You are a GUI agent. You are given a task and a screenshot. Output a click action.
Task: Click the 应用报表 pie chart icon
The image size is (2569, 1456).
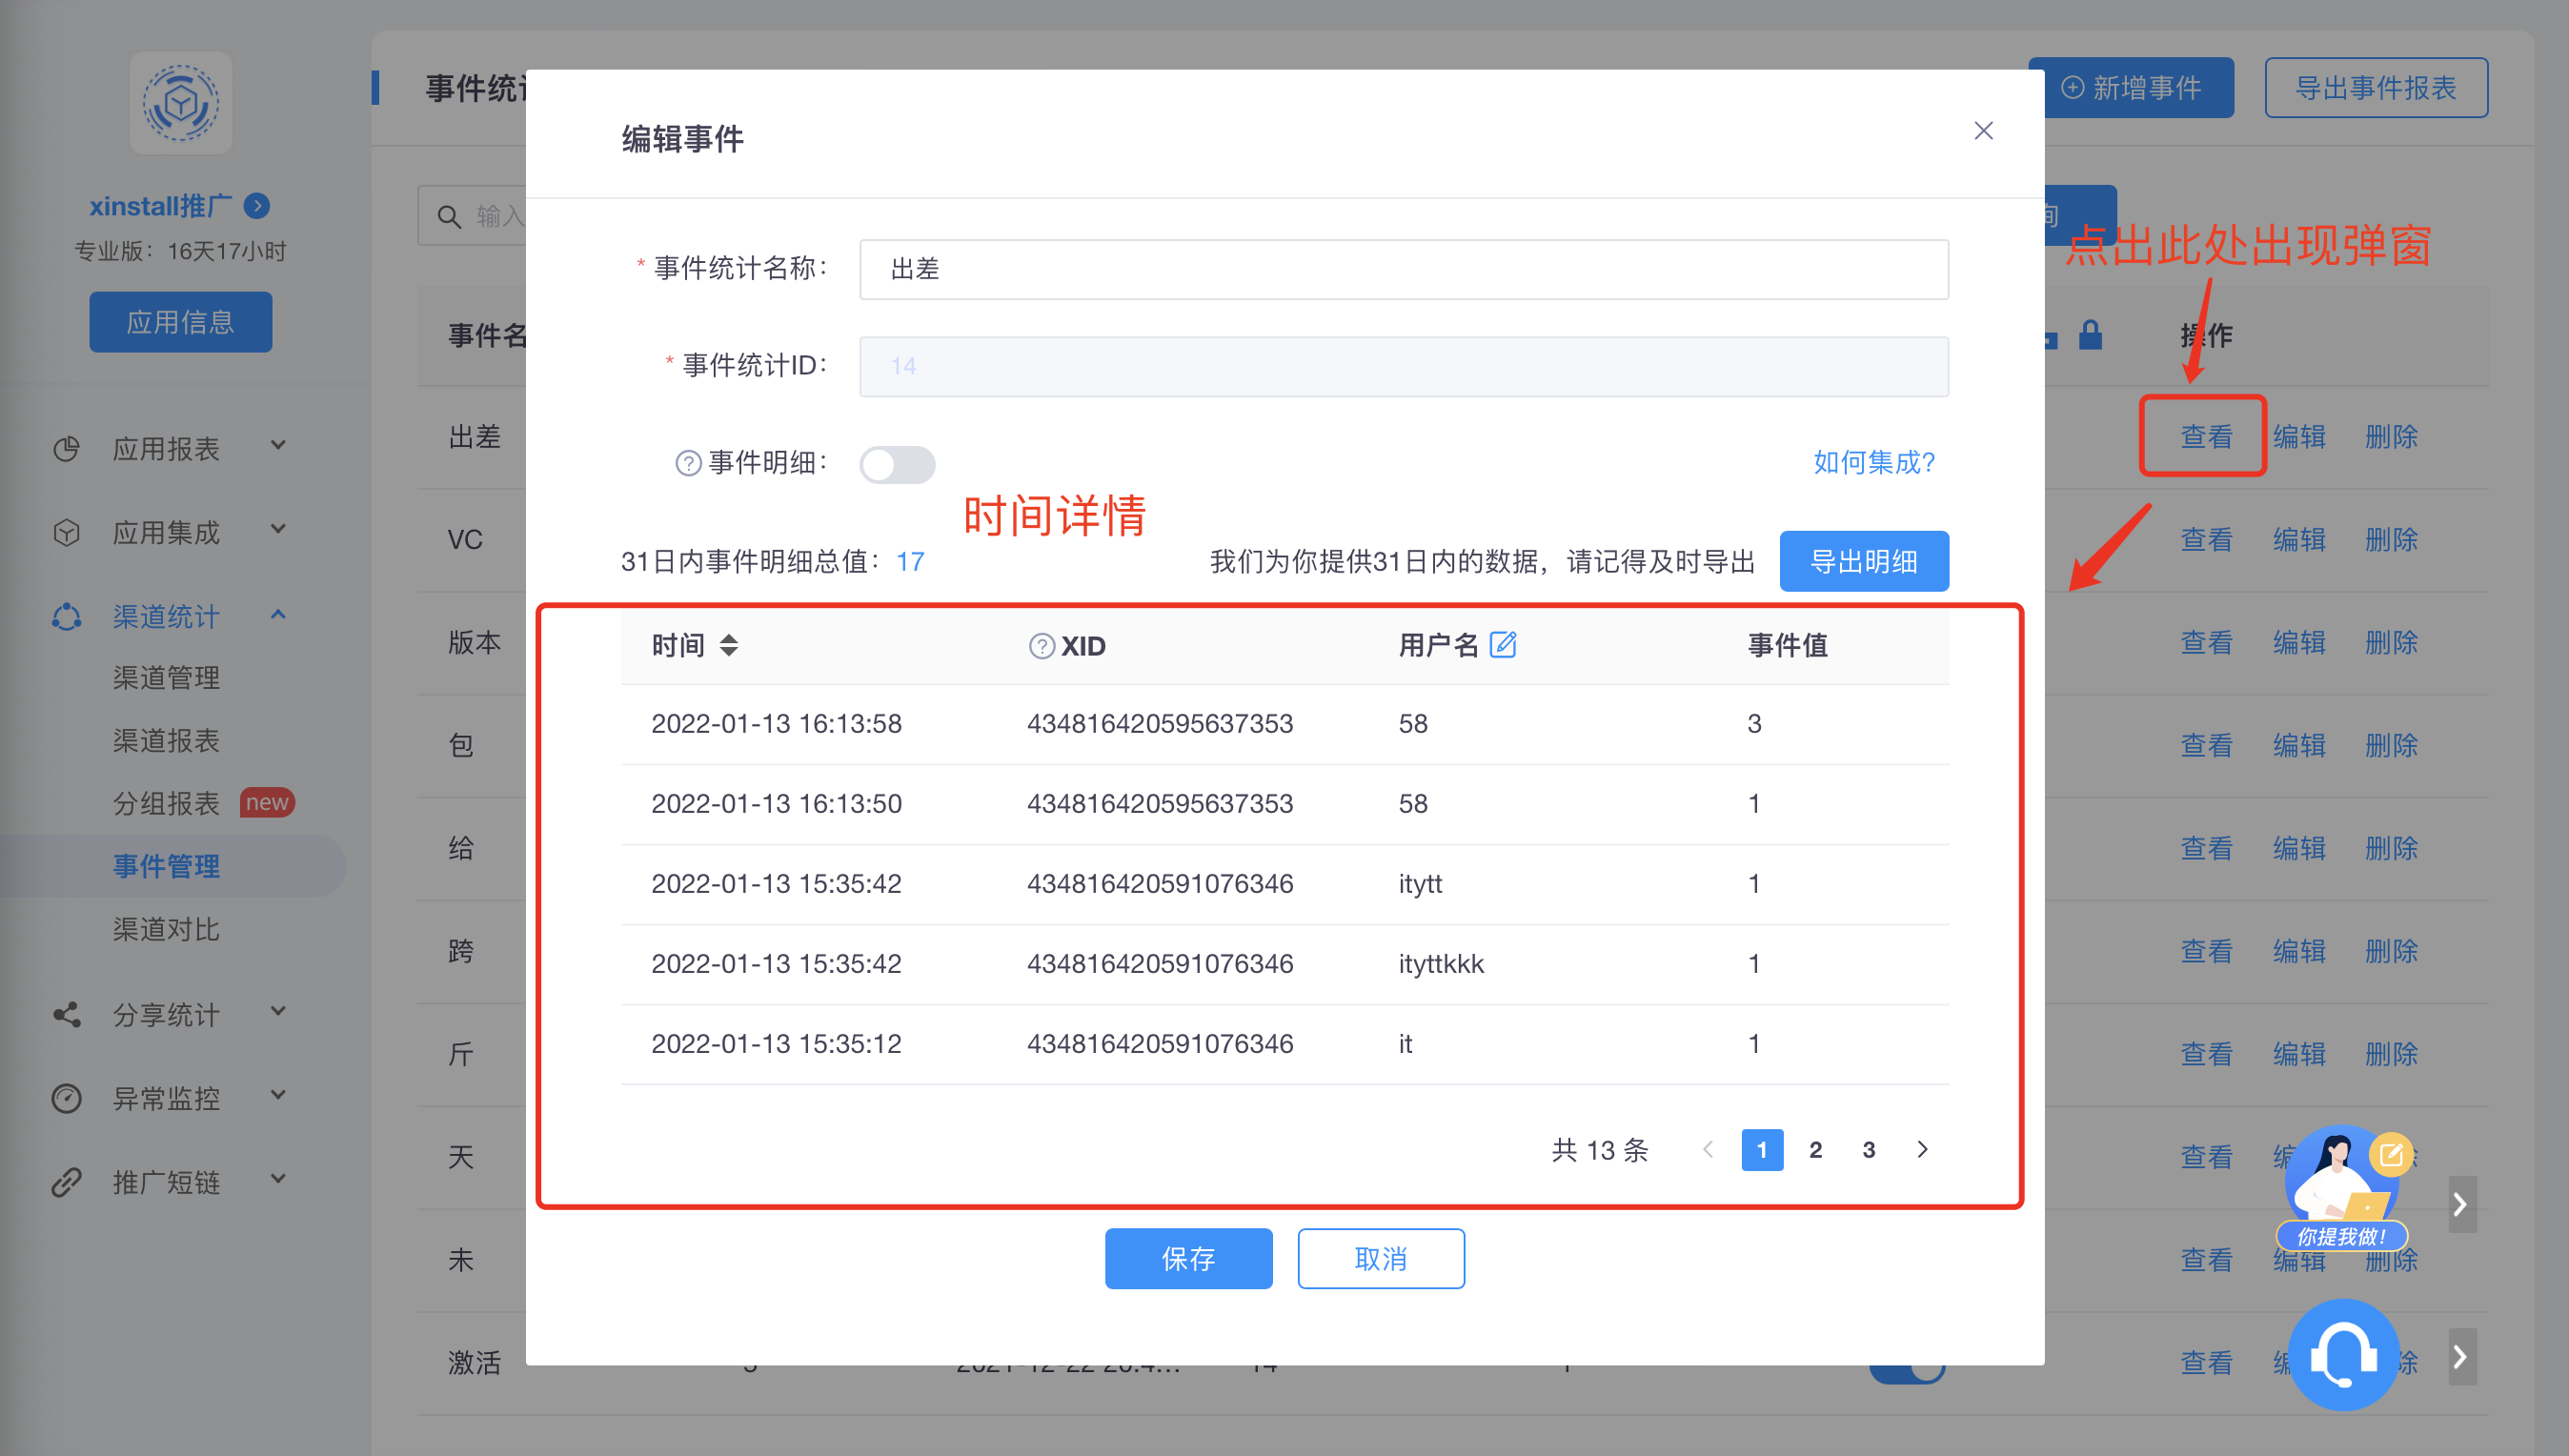point(66,448)
